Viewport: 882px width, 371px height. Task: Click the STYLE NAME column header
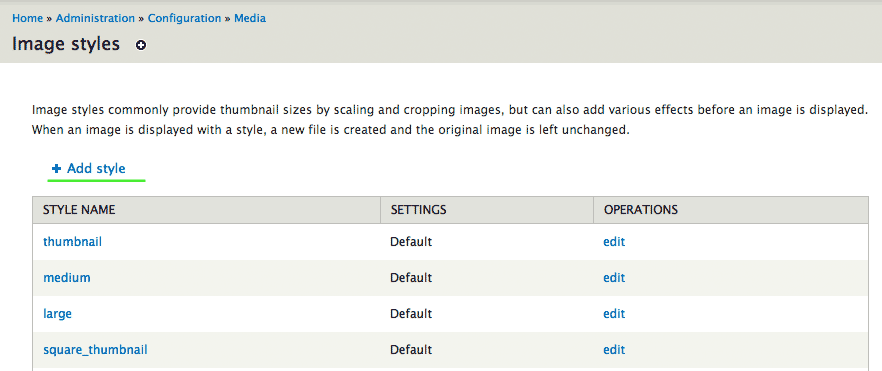tap(79, 210)
